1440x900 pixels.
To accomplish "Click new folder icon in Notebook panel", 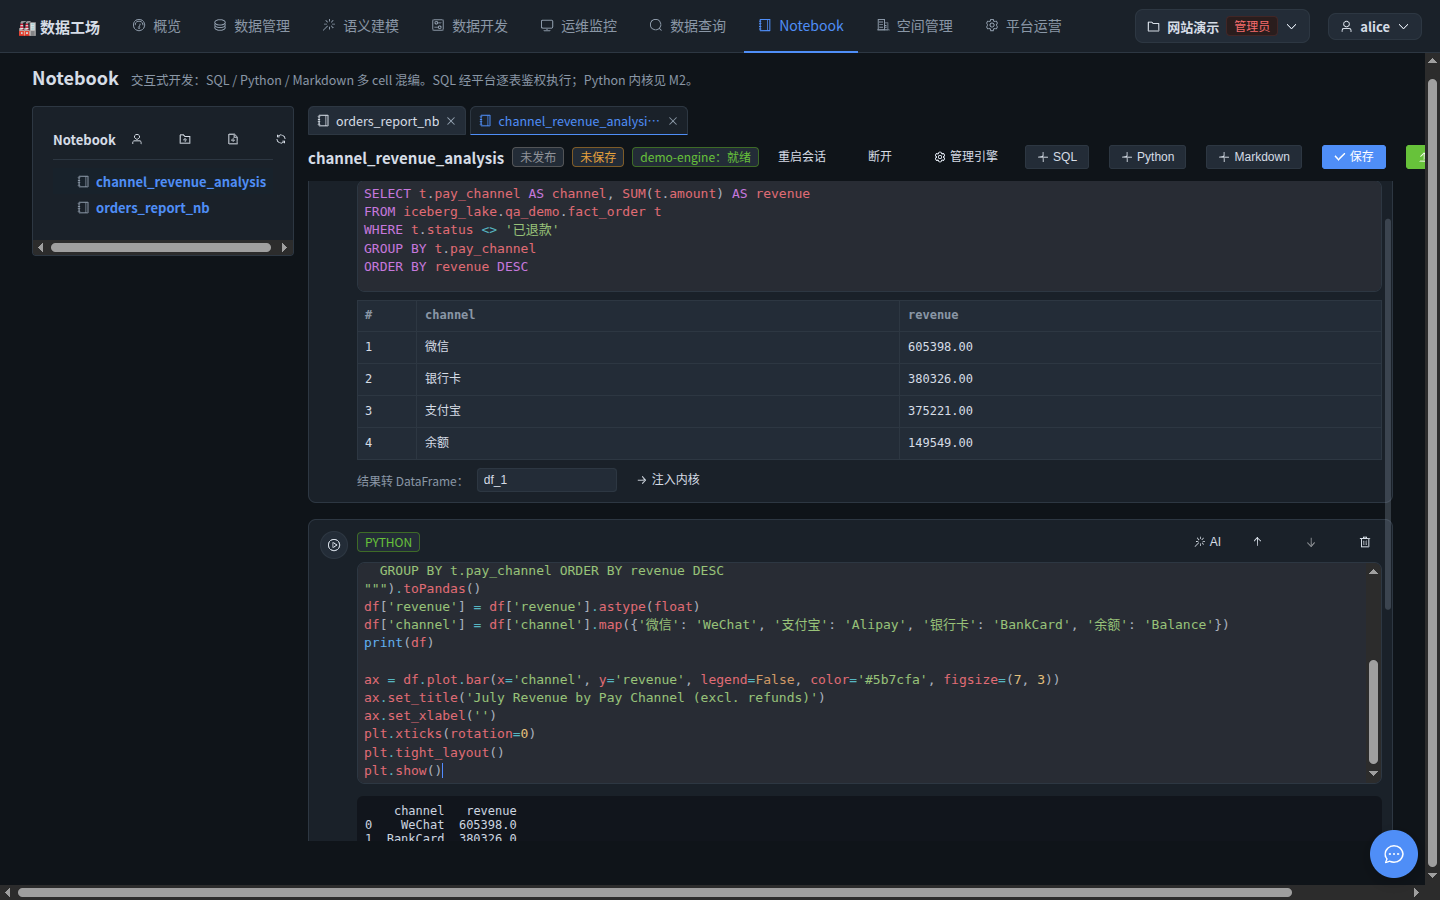I will pyautogui.click(x=185, y=139).
